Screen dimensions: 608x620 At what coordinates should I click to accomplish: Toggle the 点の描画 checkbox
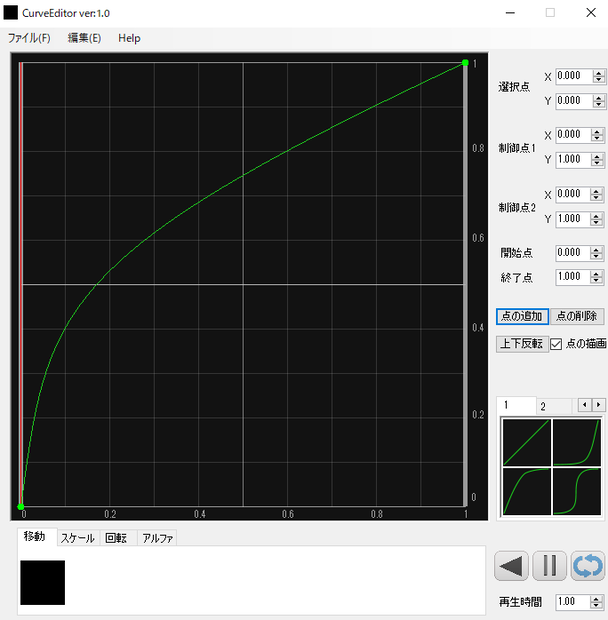[x=556, y=344]
